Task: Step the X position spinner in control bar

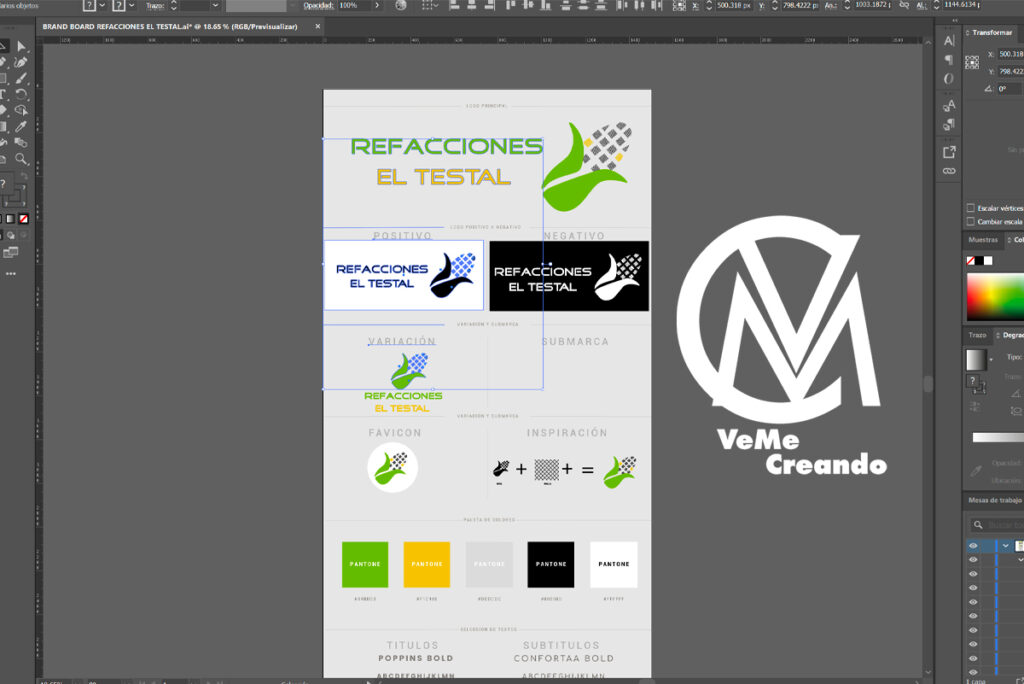Action: [x=709, y=5]
